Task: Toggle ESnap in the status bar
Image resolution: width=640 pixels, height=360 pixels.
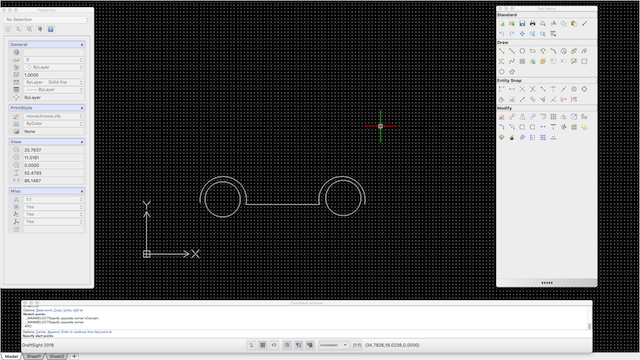Action: [298, 345]
